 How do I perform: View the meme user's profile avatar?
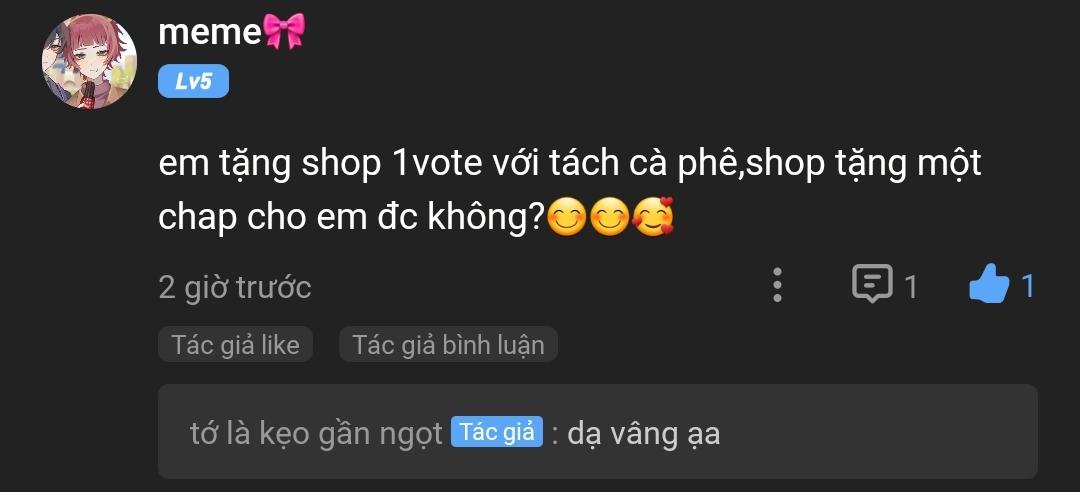coord(90,62)
